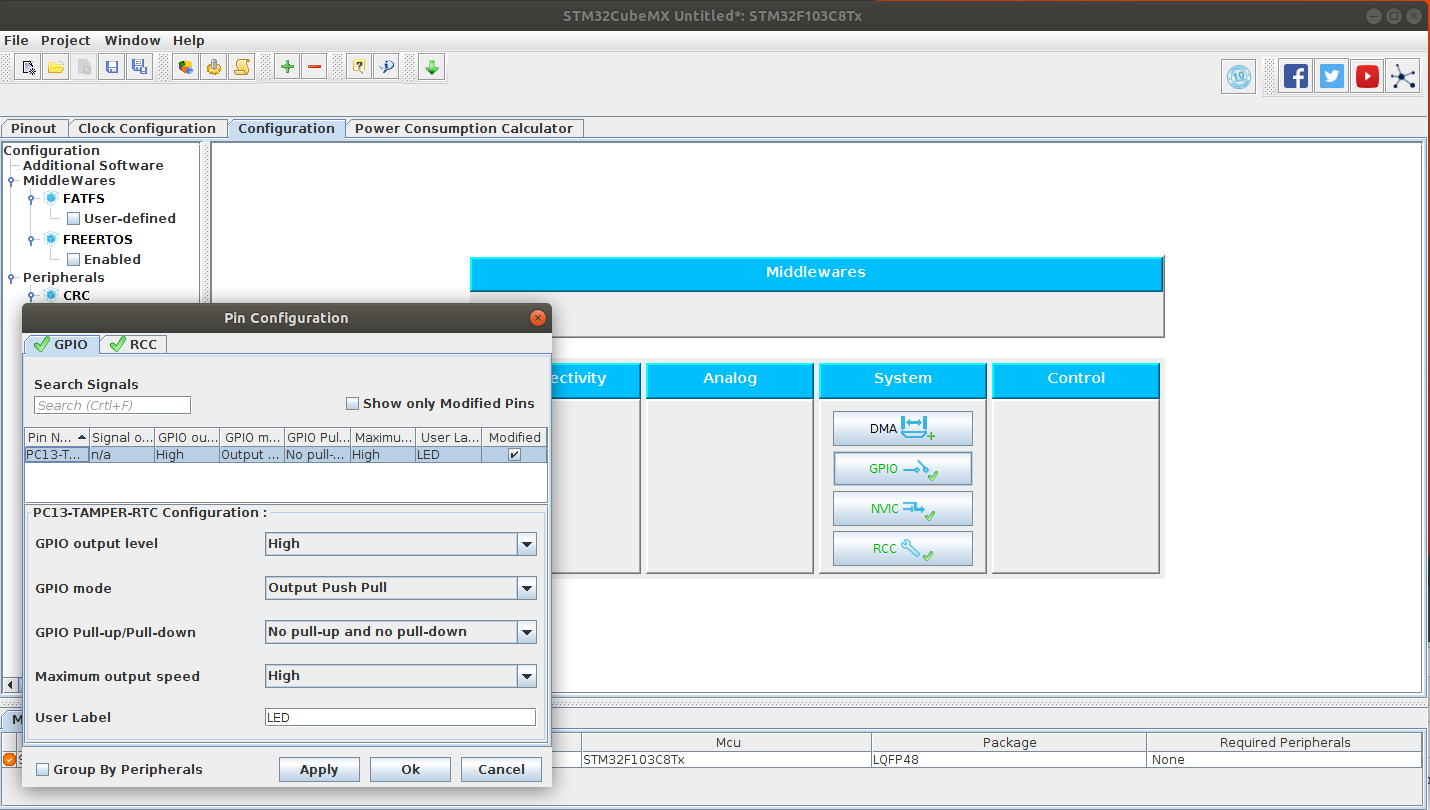Click the yellow question mark help icon
Screen dimensions: 1430x810
point(359,68)
